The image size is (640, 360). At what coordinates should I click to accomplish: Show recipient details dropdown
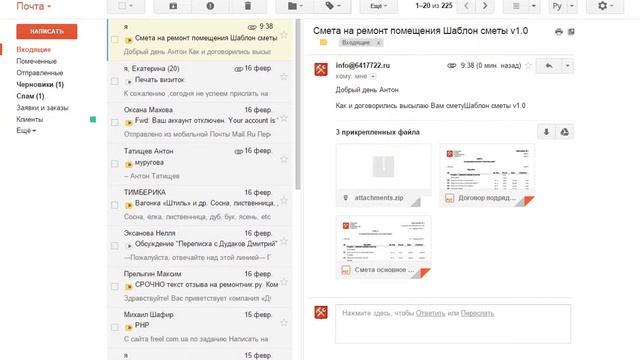pyautogui.click(x=373, y=76)
